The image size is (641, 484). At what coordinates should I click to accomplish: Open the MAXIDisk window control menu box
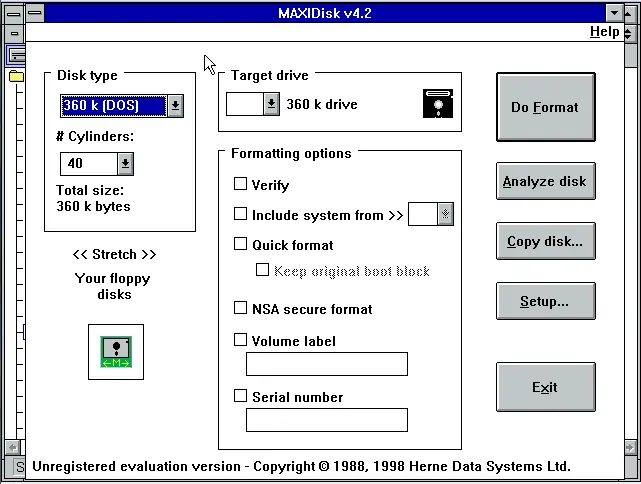coord(35,13)
